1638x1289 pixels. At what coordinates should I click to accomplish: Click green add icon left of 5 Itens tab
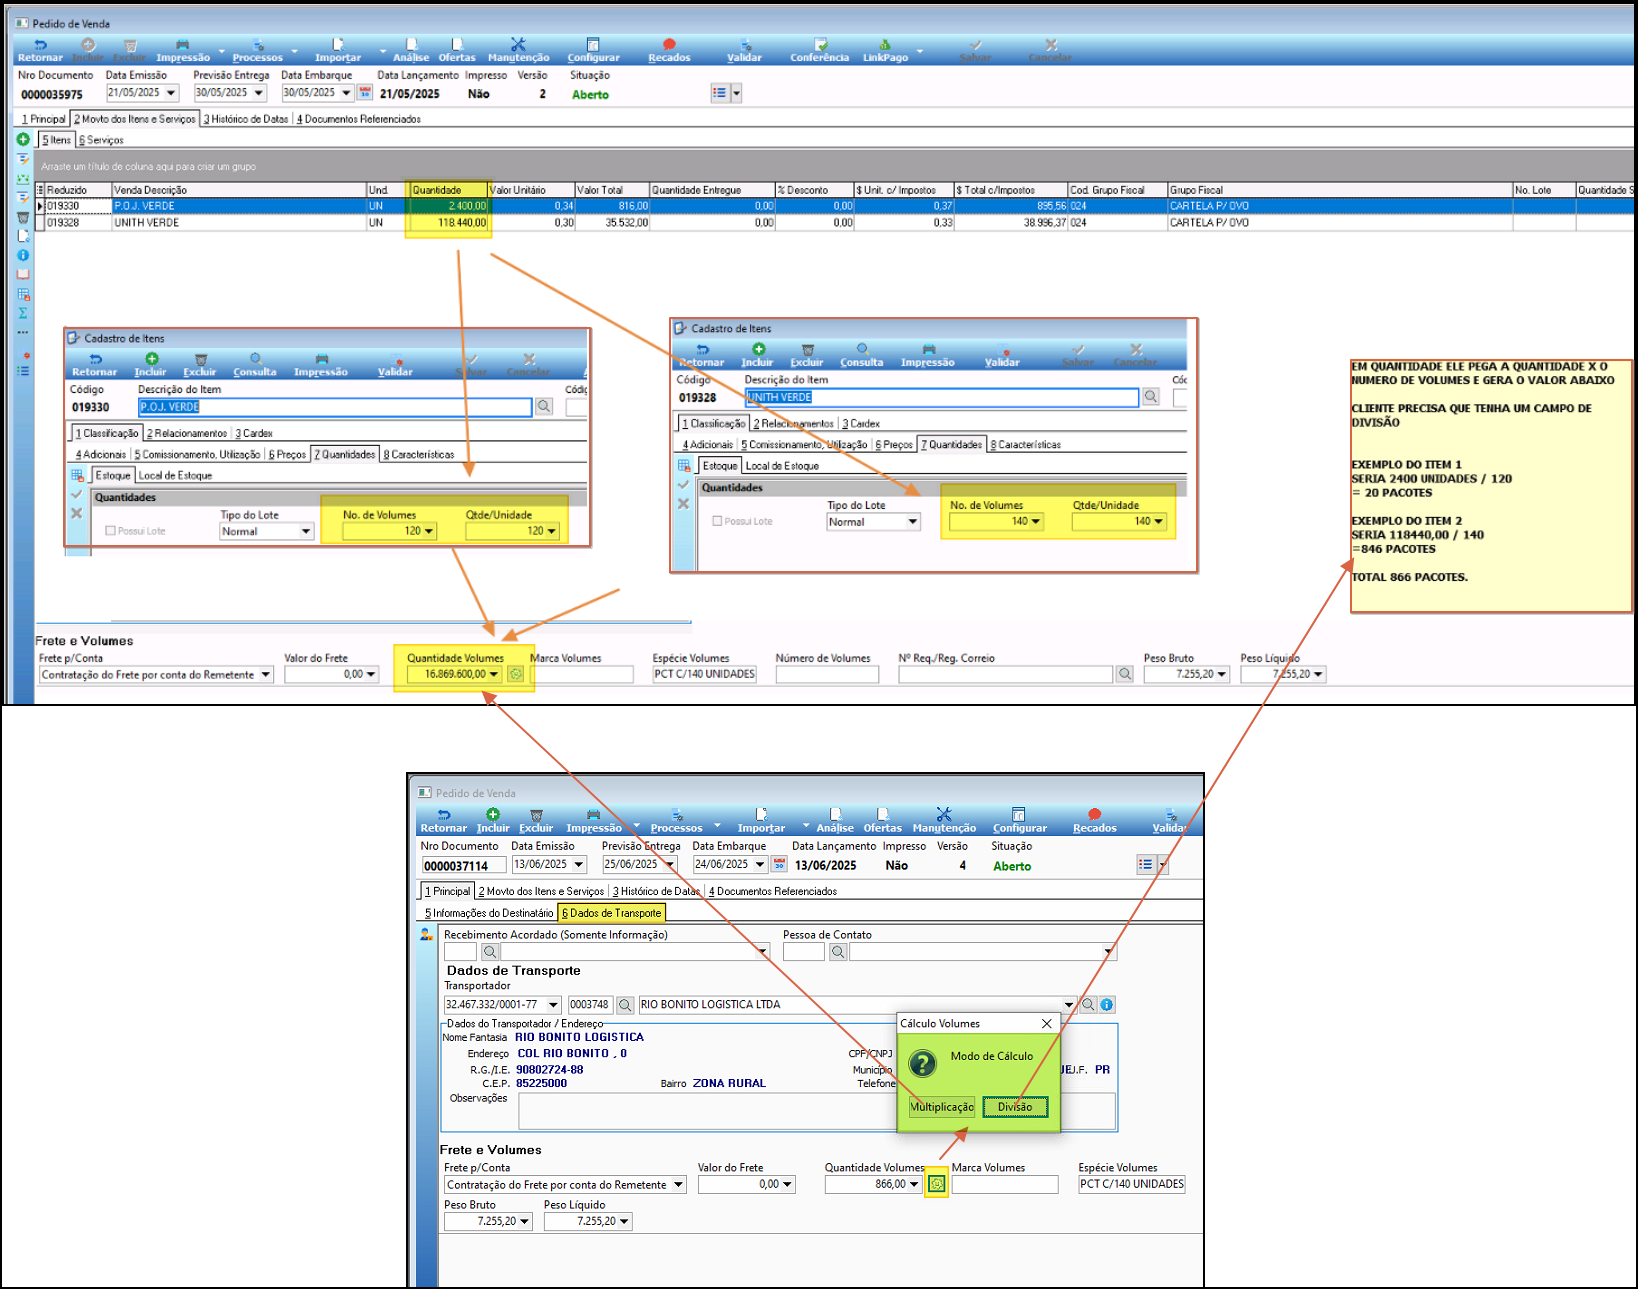click(x=23, y=139)
